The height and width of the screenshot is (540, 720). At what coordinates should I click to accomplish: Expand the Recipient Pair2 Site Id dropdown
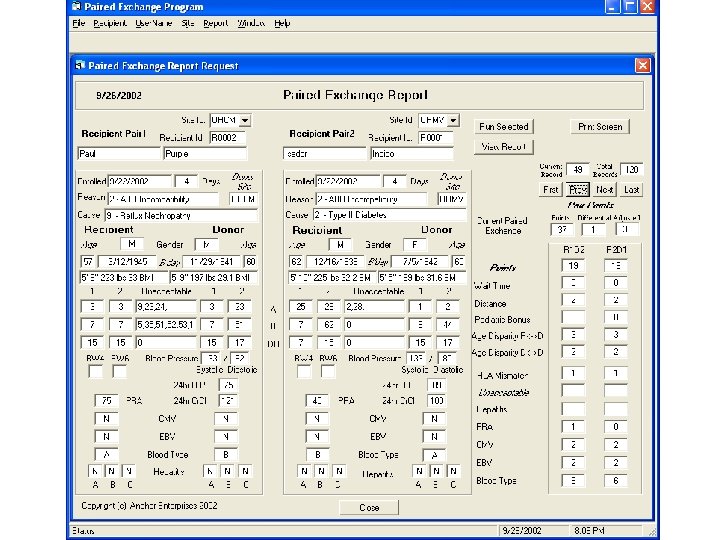point(453,120)
